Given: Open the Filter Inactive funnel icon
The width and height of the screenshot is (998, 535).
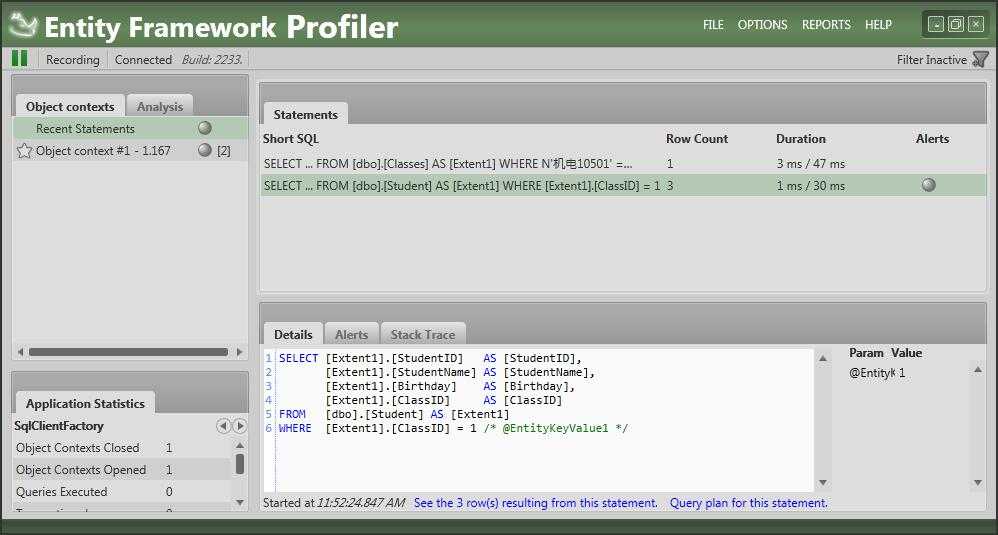Looking at the screenshot, I should [x=981, y=59].
